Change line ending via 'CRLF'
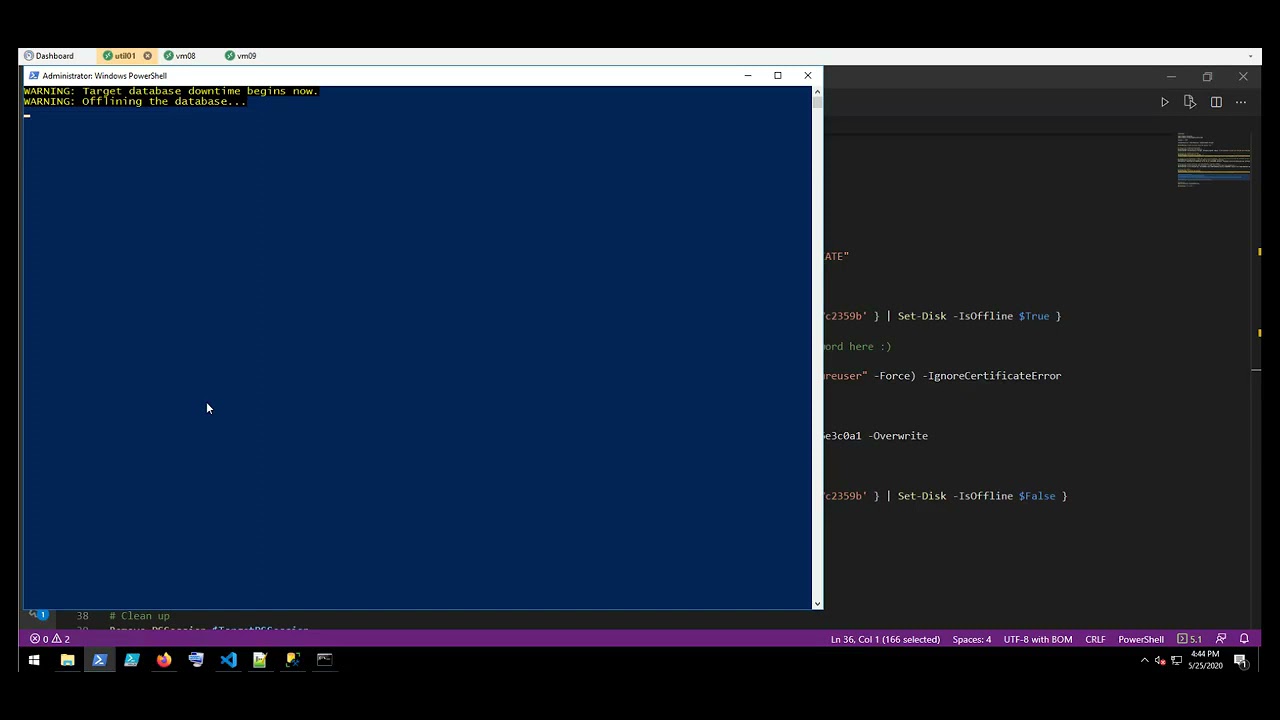The height and width of the screenshot is (720, 1280). coord(1095,639)
